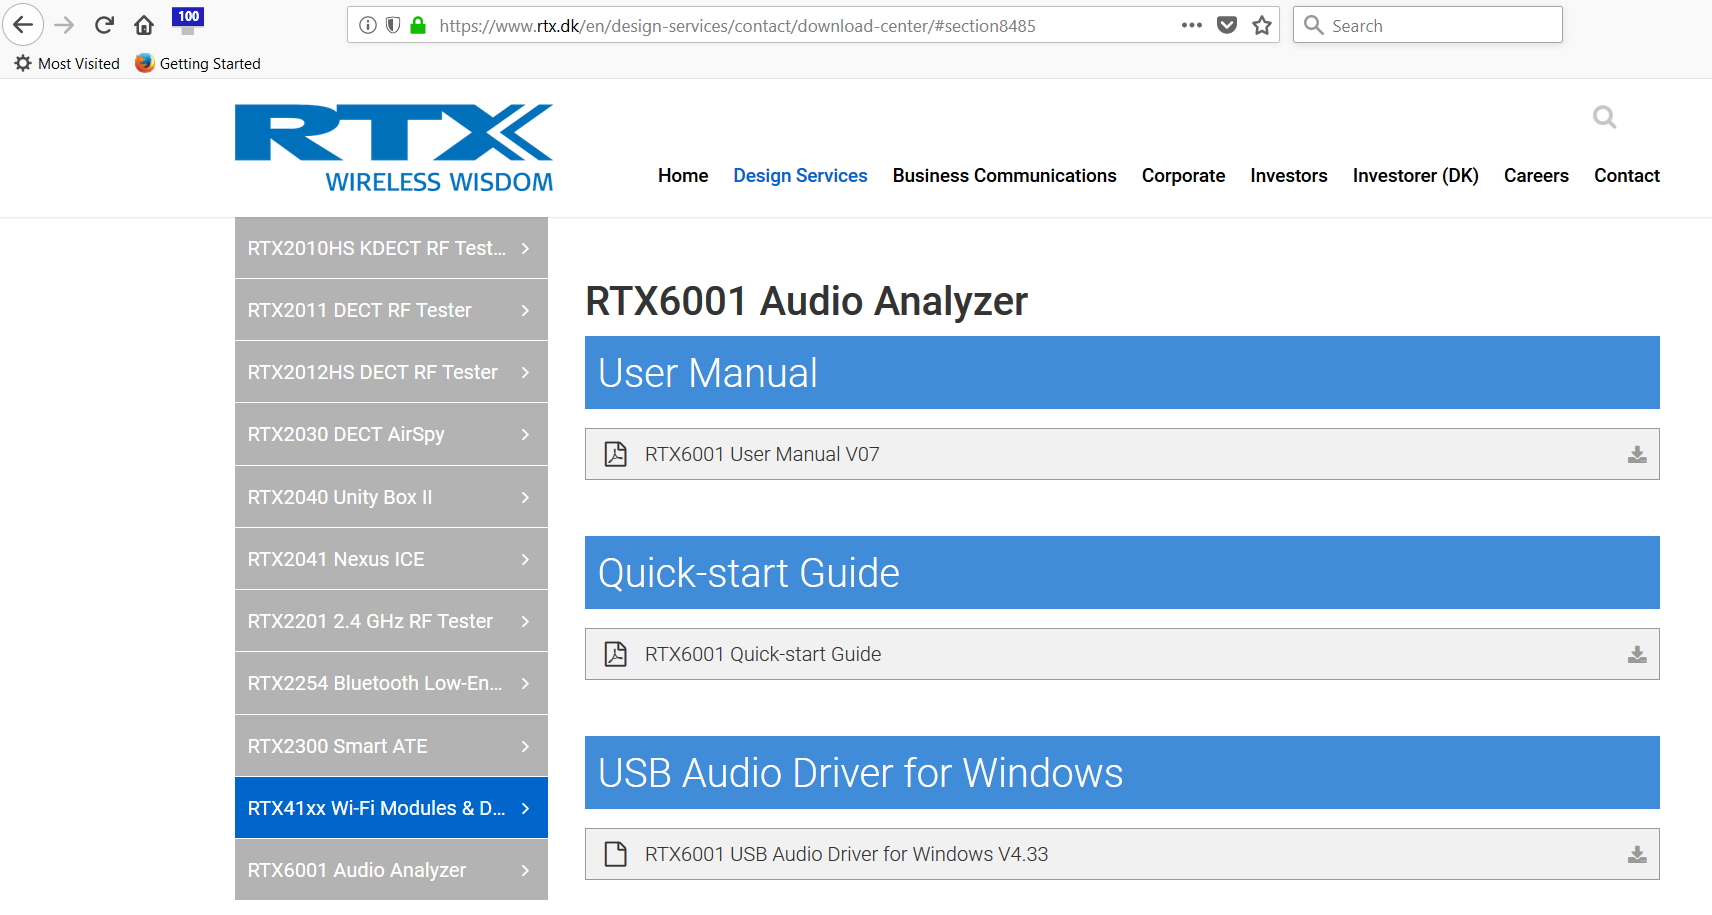Reload the page with the refresh icon
This screenshot has height=915, width=1712.
point(104,25)
